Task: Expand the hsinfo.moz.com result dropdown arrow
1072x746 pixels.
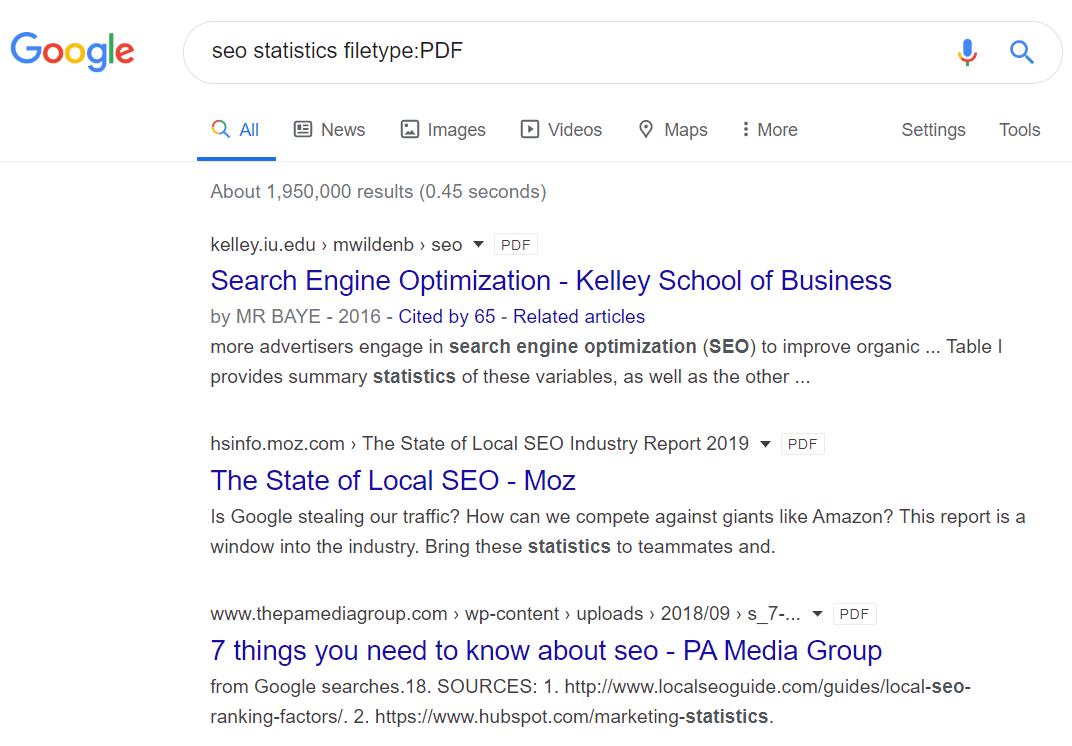Action: point(765,443)
